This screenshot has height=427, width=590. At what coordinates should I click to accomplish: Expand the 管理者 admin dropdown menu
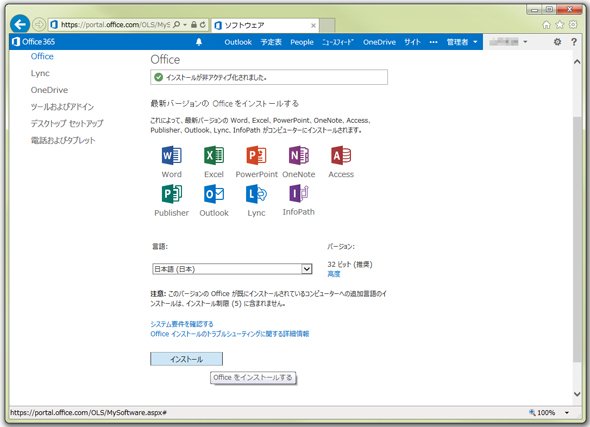[x=462, y=42]
